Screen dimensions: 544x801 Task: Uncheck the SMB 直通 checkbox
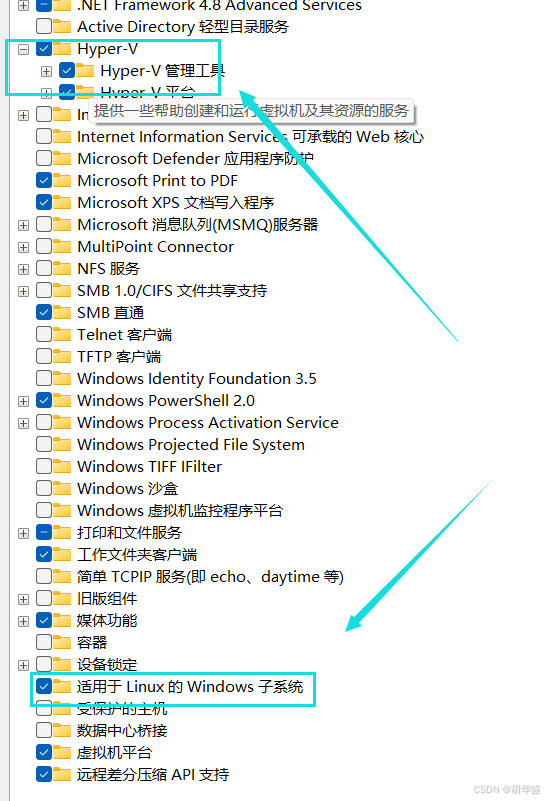(44, 313)
